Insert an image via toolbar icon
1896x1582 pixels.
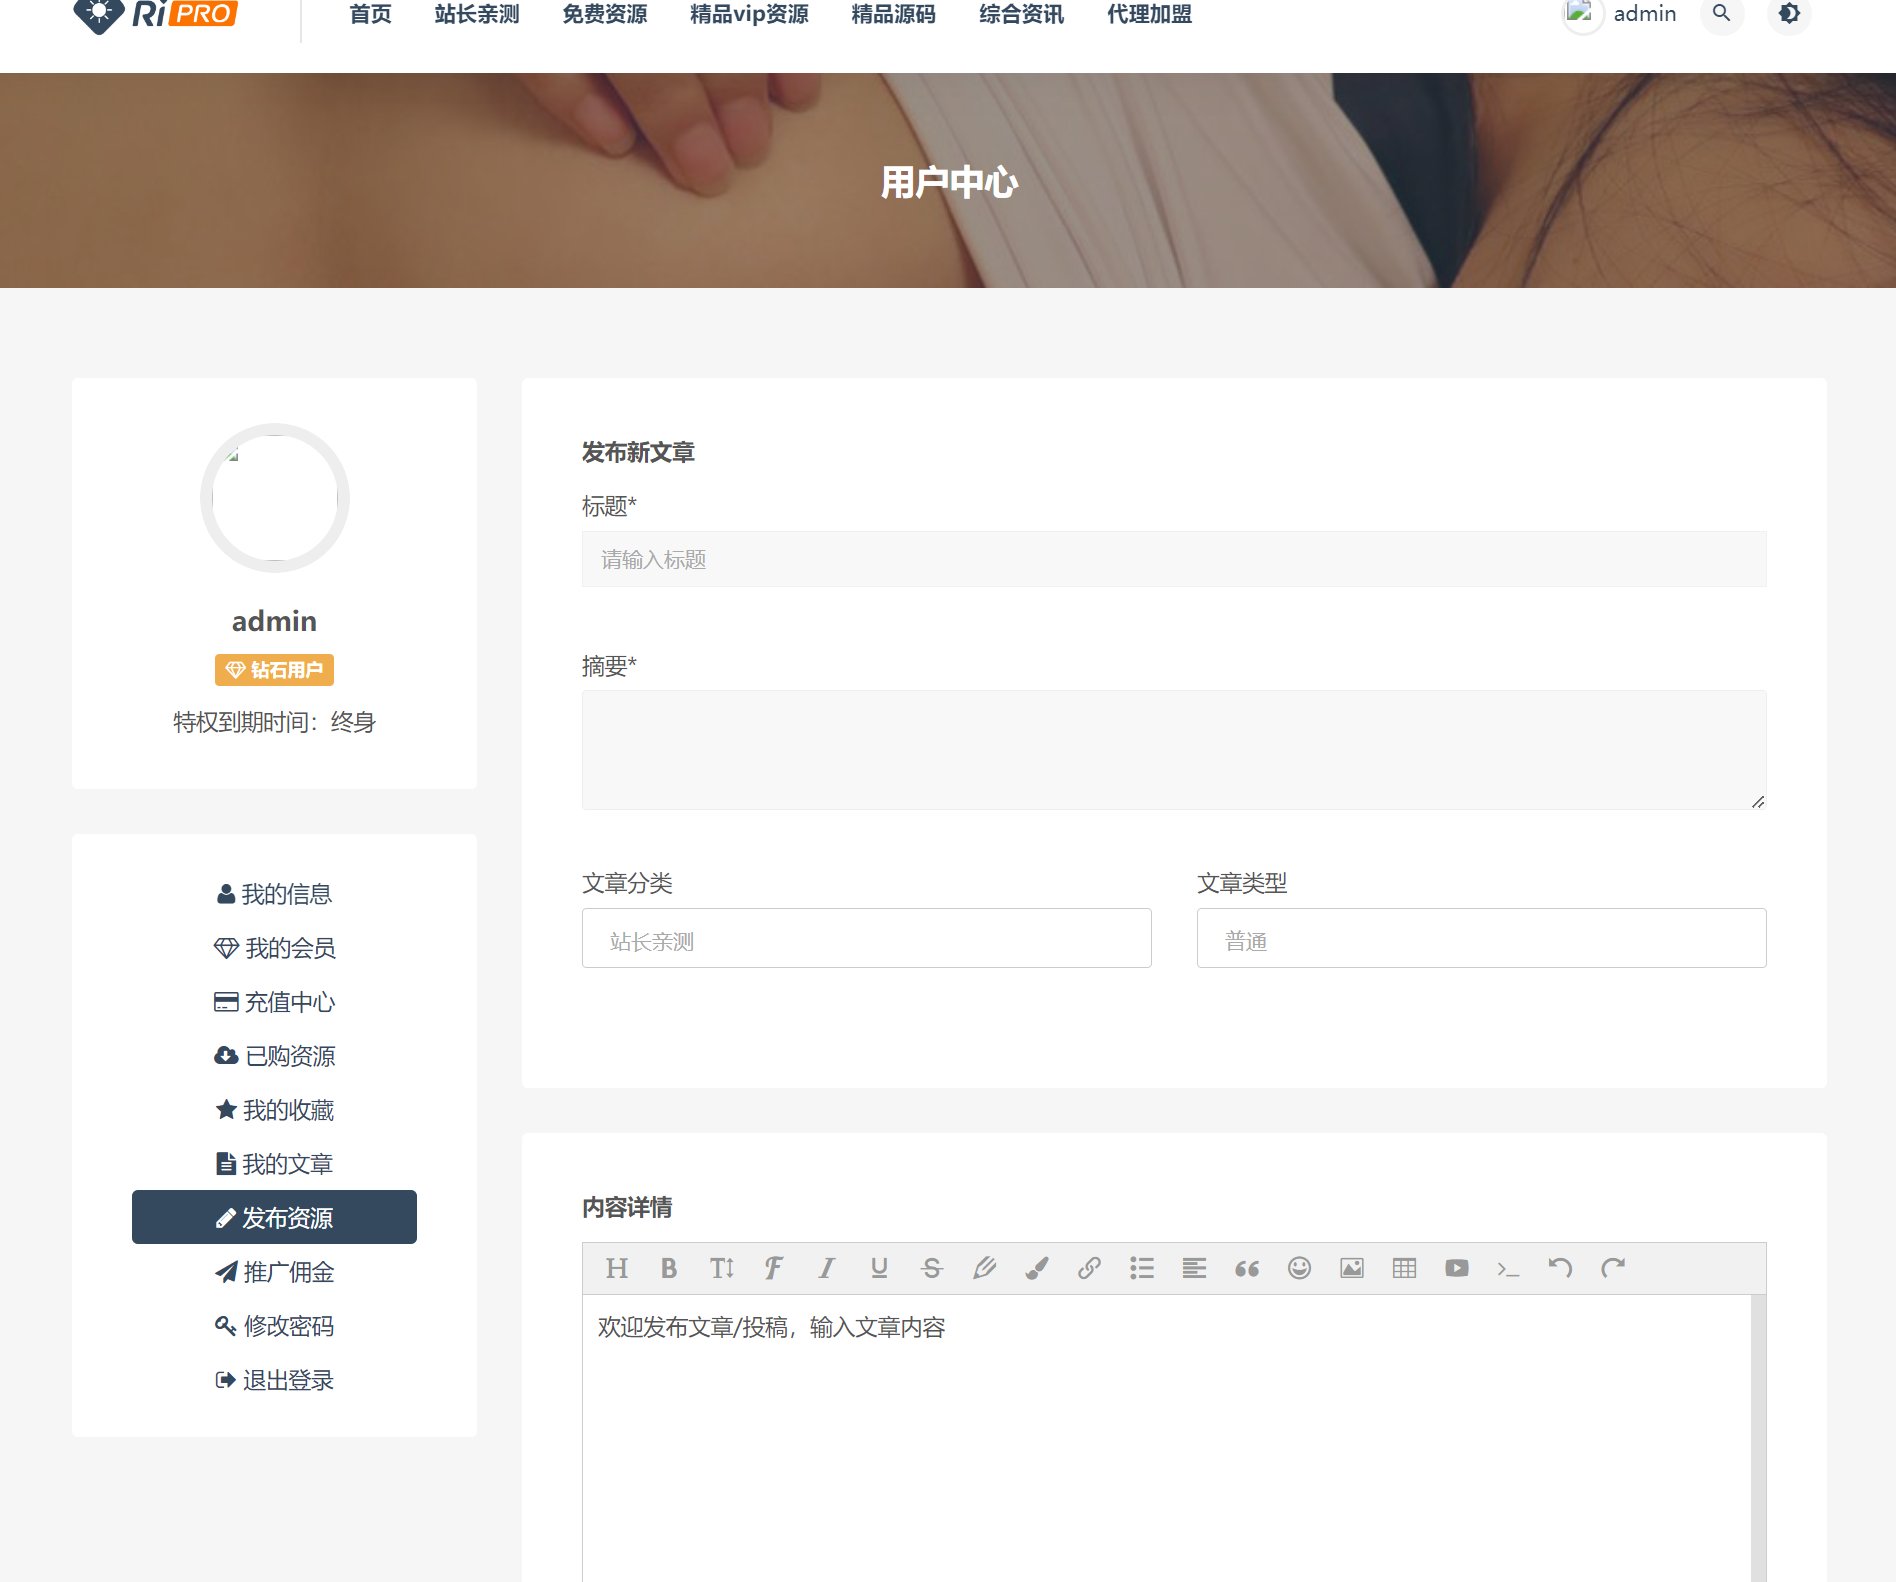(x=1352, y=1269)
